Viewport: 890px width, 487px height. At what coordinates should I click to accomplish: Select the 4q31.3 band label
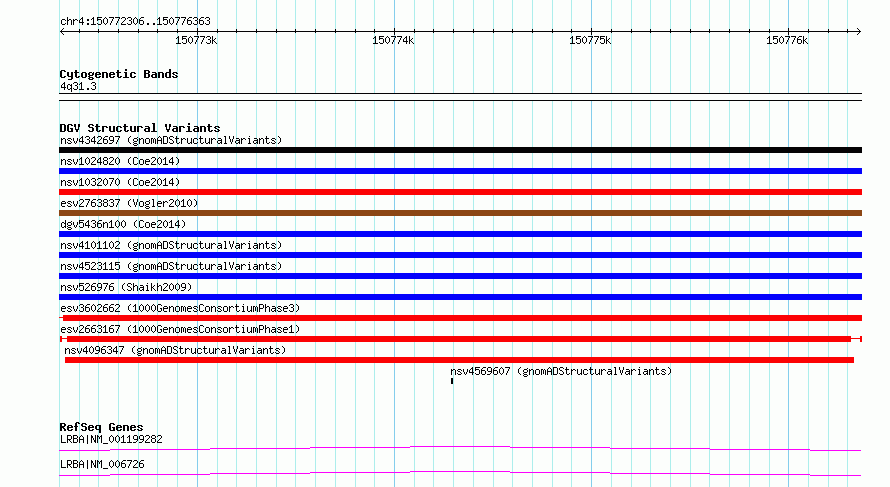[78, 87]
